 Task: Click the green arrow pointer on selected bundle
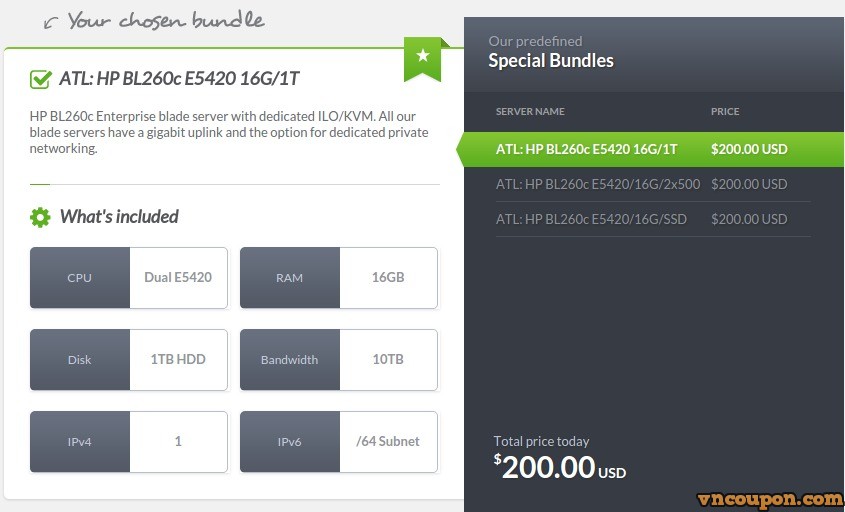(x=460, y=149)
